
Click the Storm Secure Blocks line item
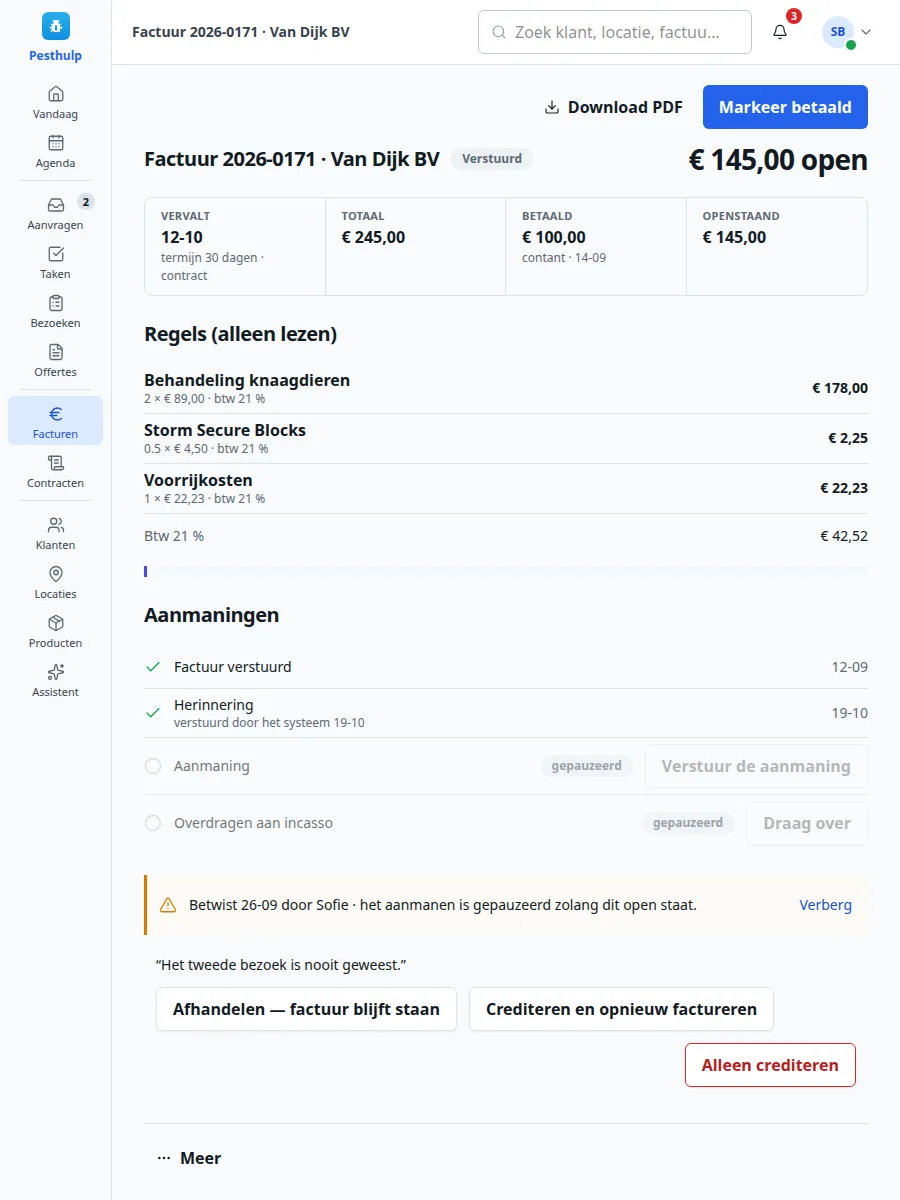point(506,438)
